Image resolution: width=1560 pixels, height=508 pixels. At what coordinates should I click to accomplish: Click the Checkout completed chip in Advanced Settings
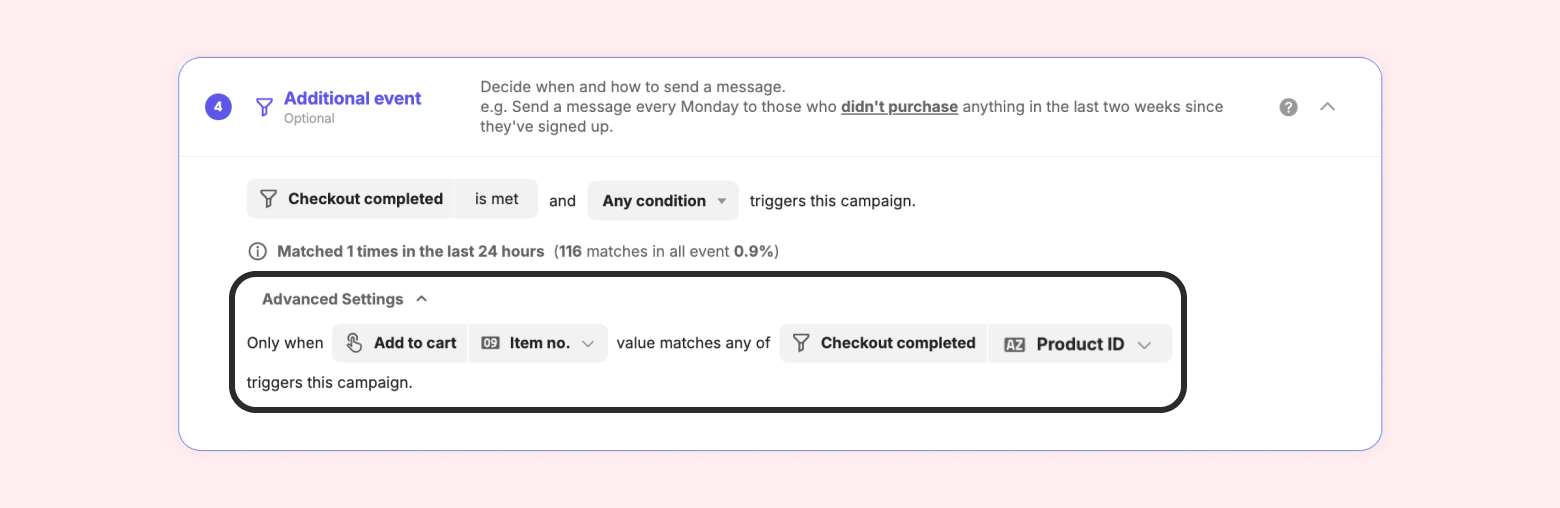tap(883, 343)
